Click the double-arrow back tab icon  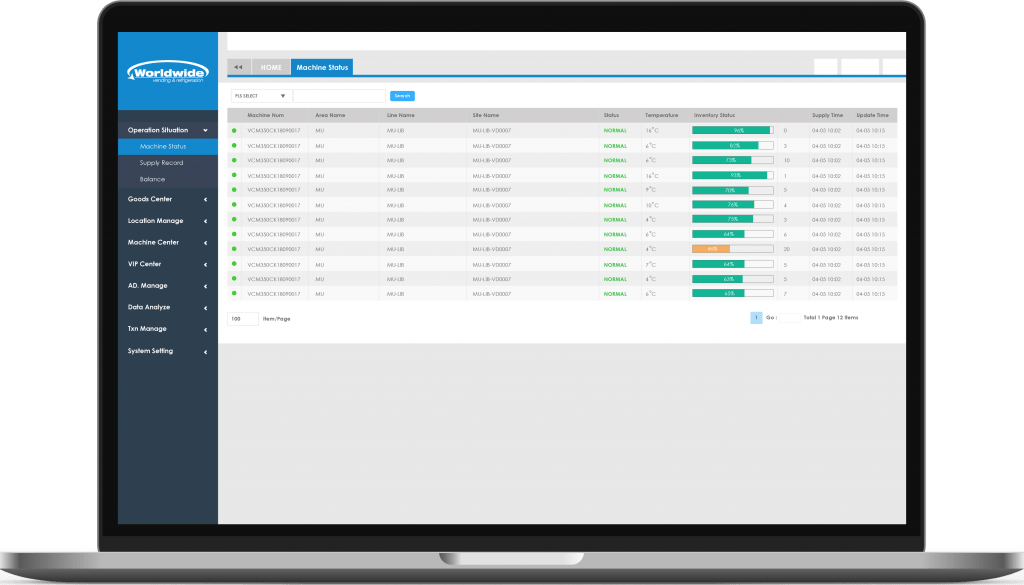[x=239, y=67]
